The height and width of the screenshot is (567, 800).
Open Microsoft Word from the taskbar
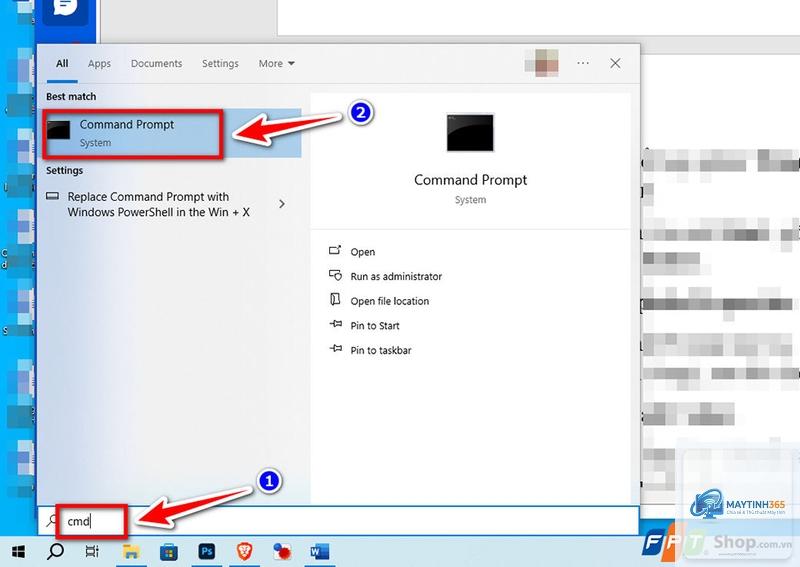click(x=319, y=552)
